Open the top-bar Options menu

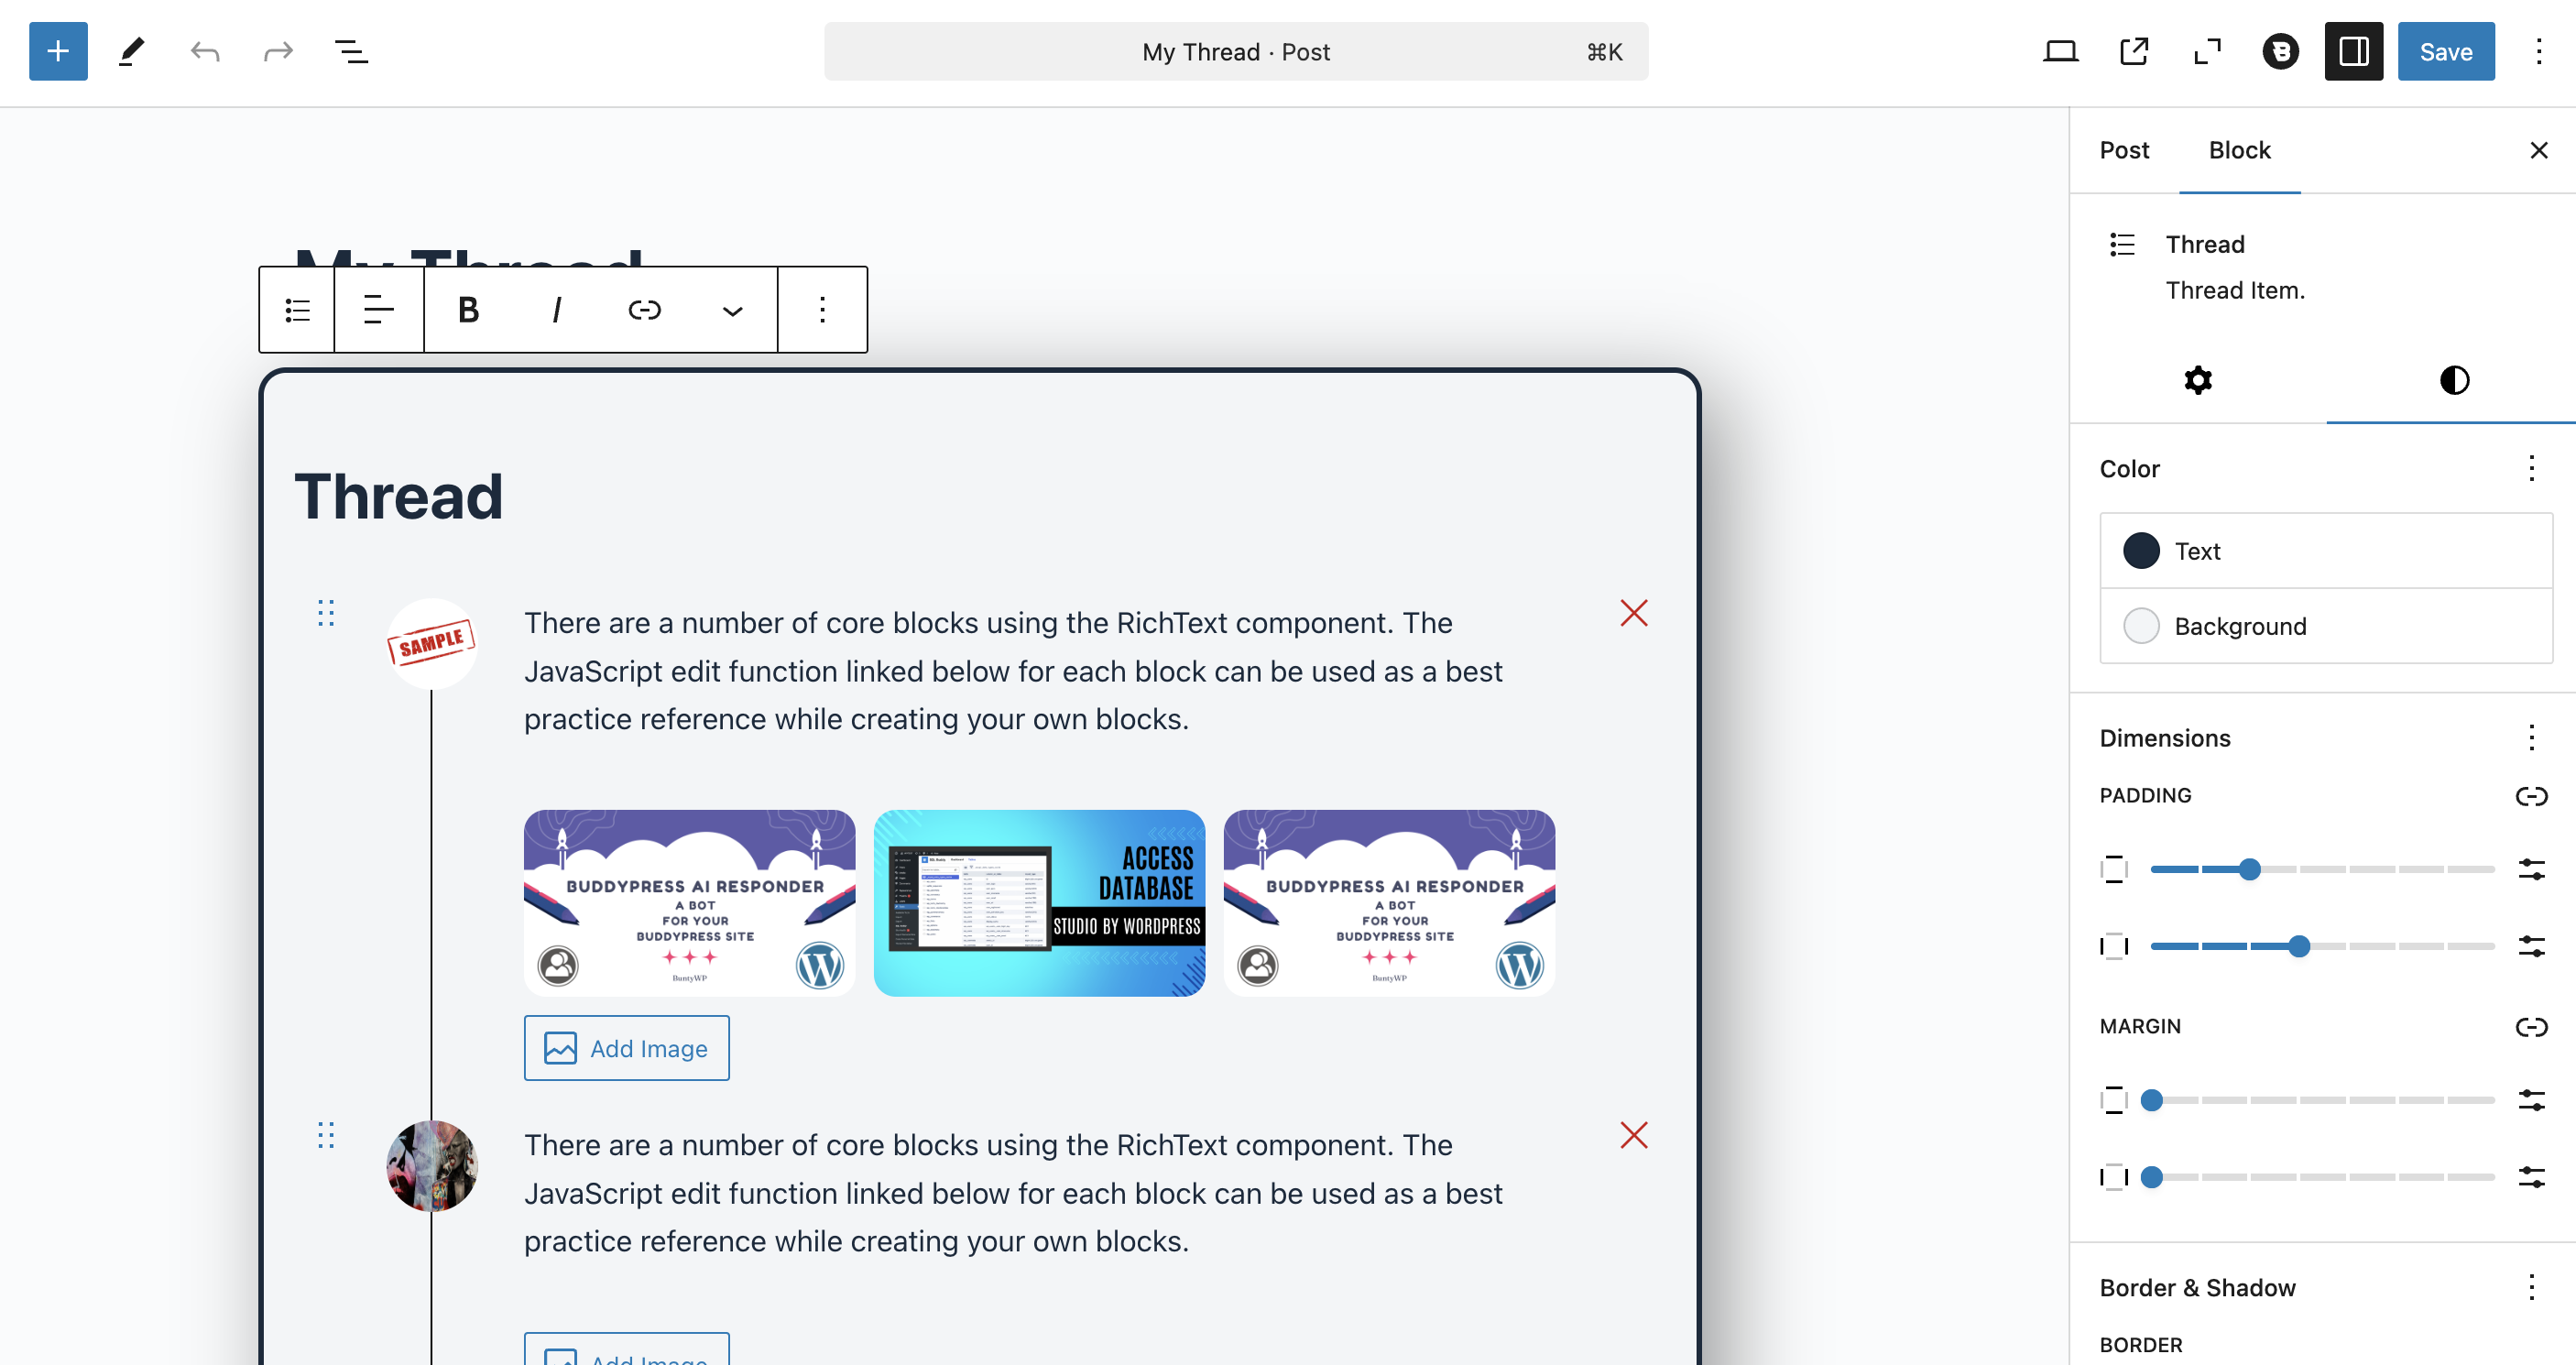tap(2539, 51)
